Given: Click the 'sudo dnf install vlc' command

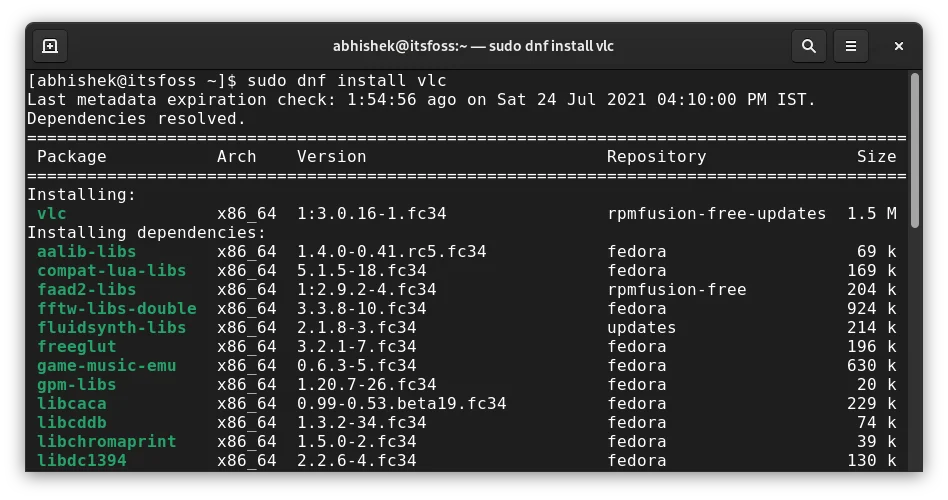Looking at the screenshot, I should [x=347, y=80].
